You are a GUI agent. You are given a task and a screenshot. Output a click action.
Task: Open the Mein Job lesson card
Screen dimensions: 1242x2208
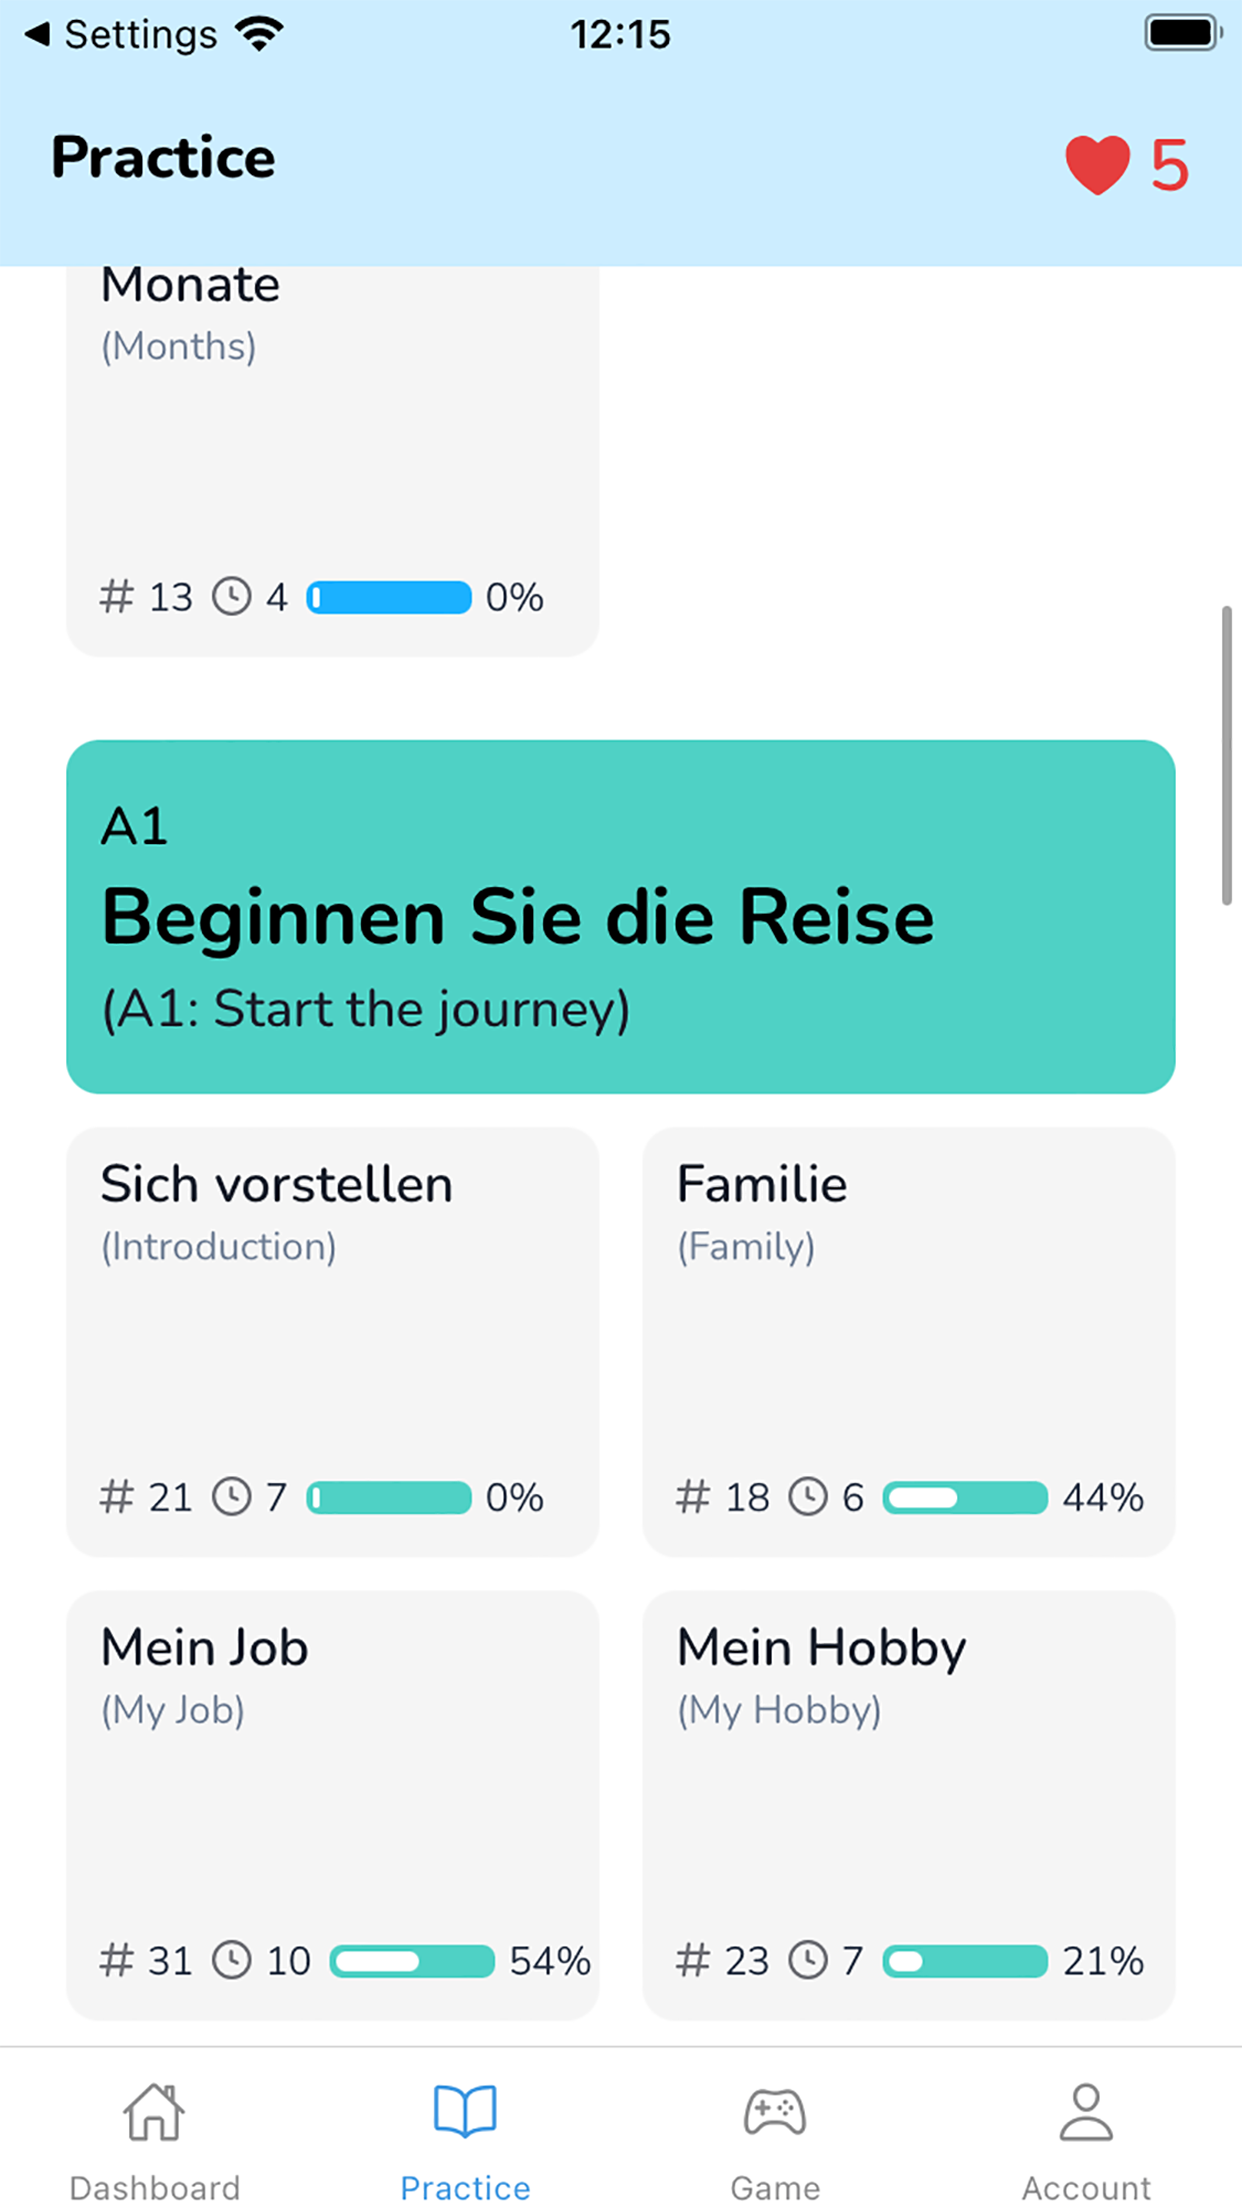(x=332, y=1804)
